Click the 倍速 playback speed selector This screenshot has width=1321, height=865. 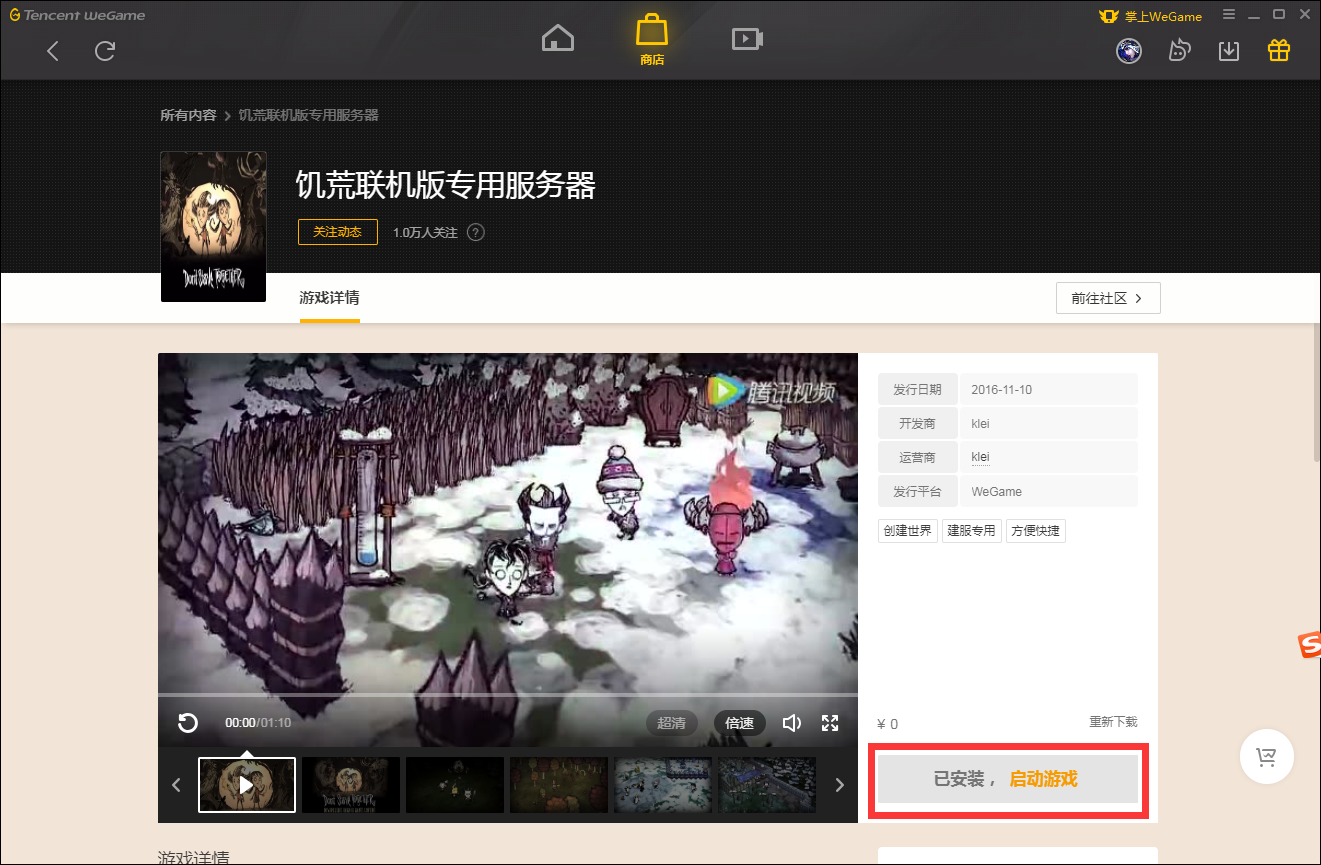pos(739,722)
